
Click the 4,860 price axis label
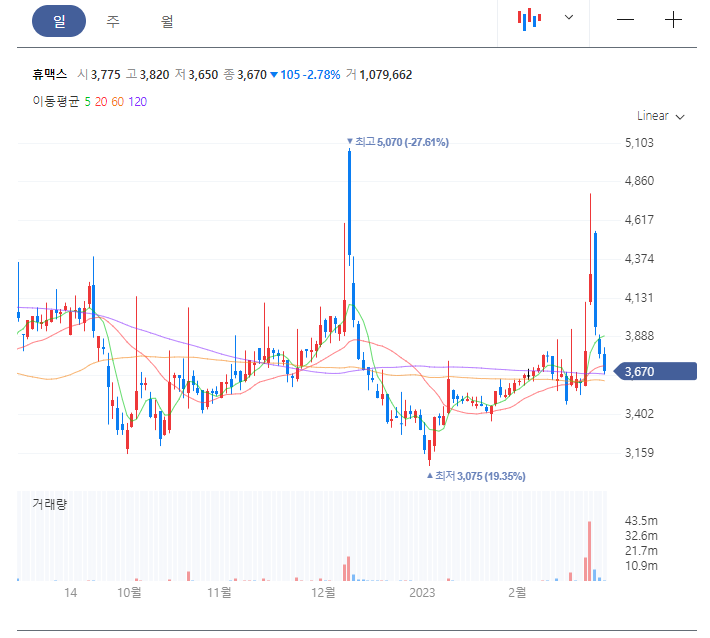tap(639, 181)
